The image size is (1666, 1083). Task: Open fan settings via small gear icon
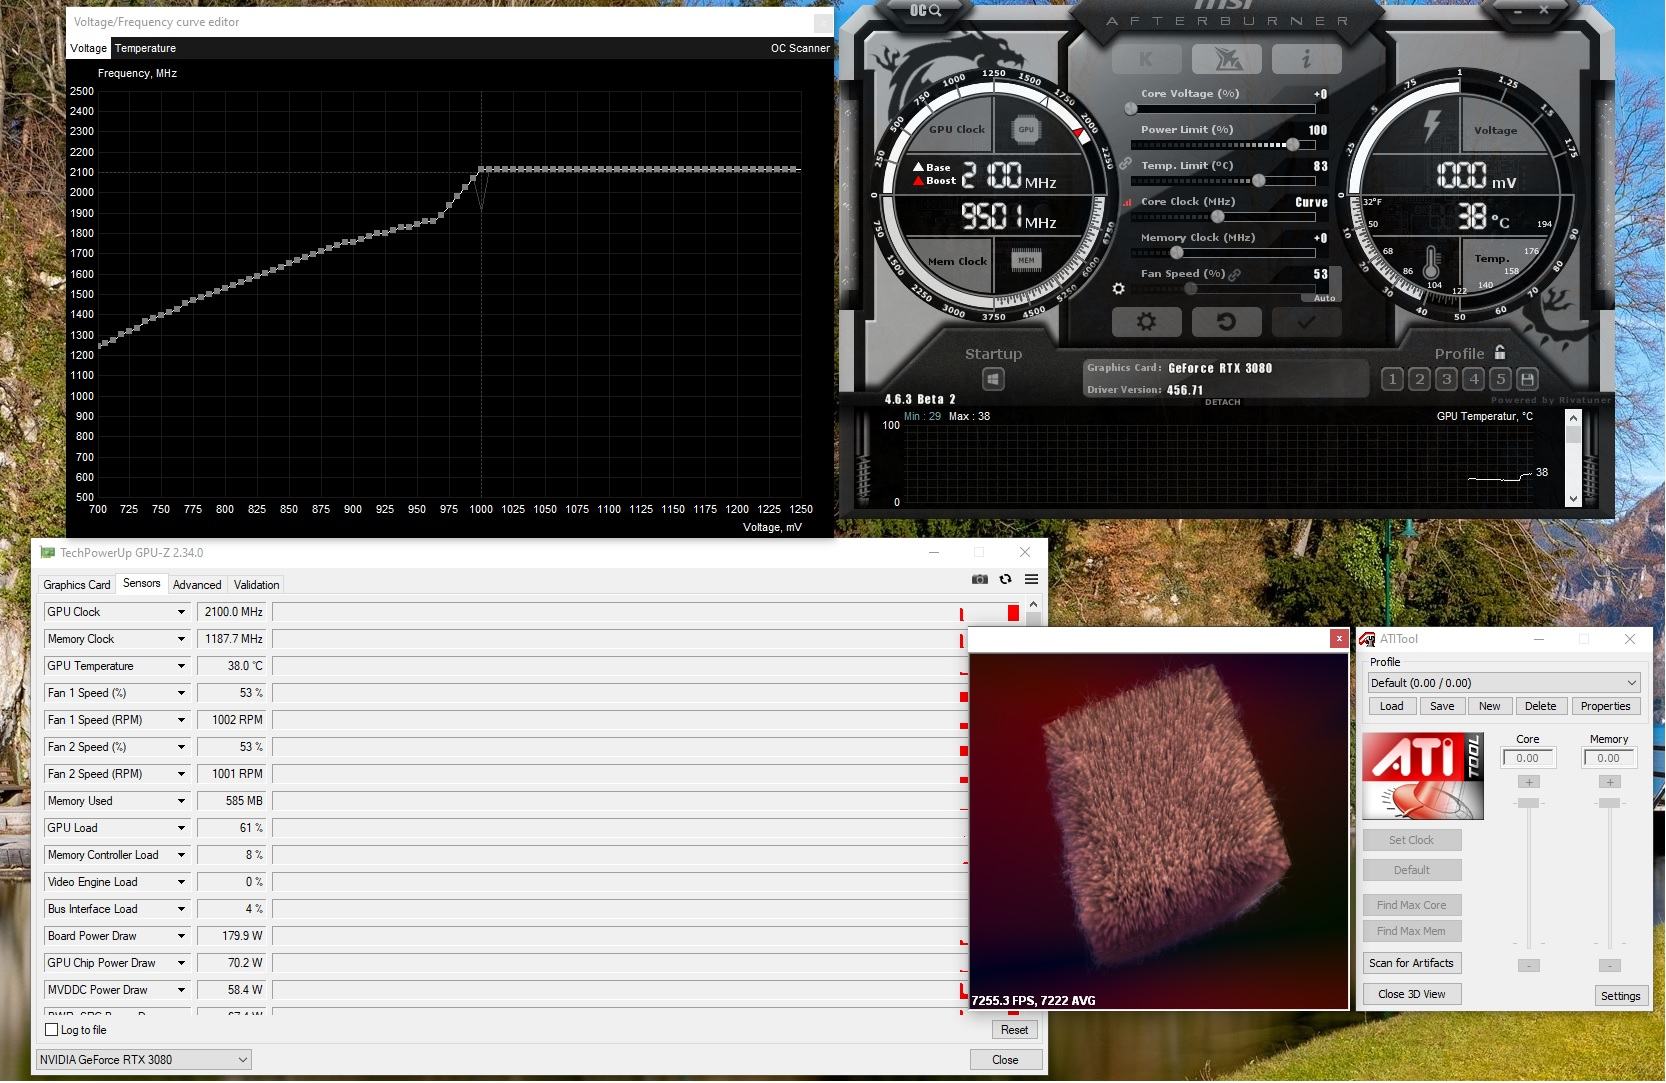tap(1118, 289)
